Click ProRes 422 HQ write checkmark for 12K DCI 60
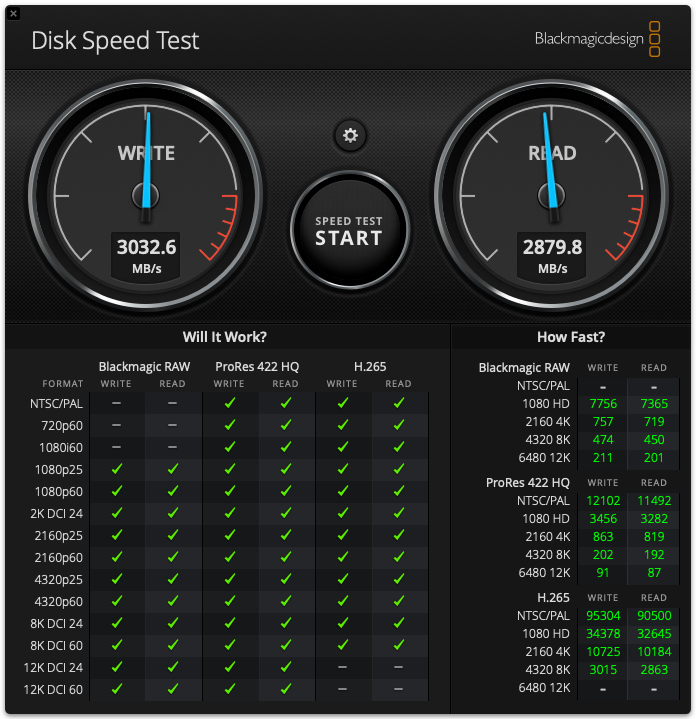Screen dimensions: 696x719 230,689
